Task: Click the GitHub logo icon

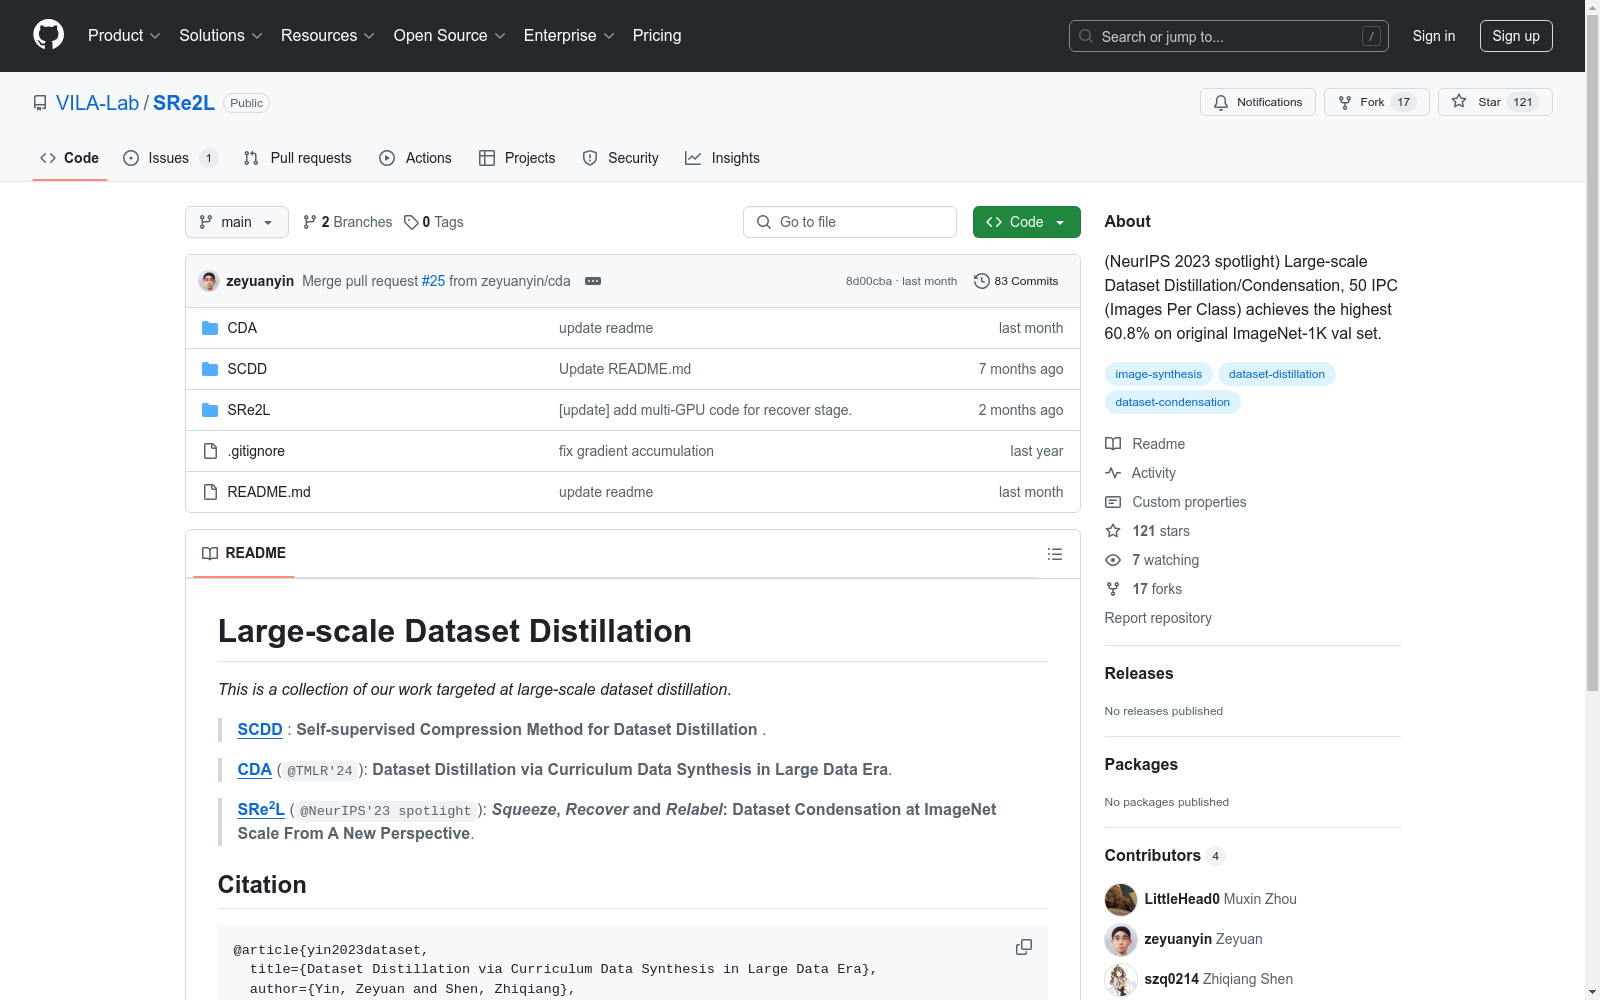Action: 48,36
